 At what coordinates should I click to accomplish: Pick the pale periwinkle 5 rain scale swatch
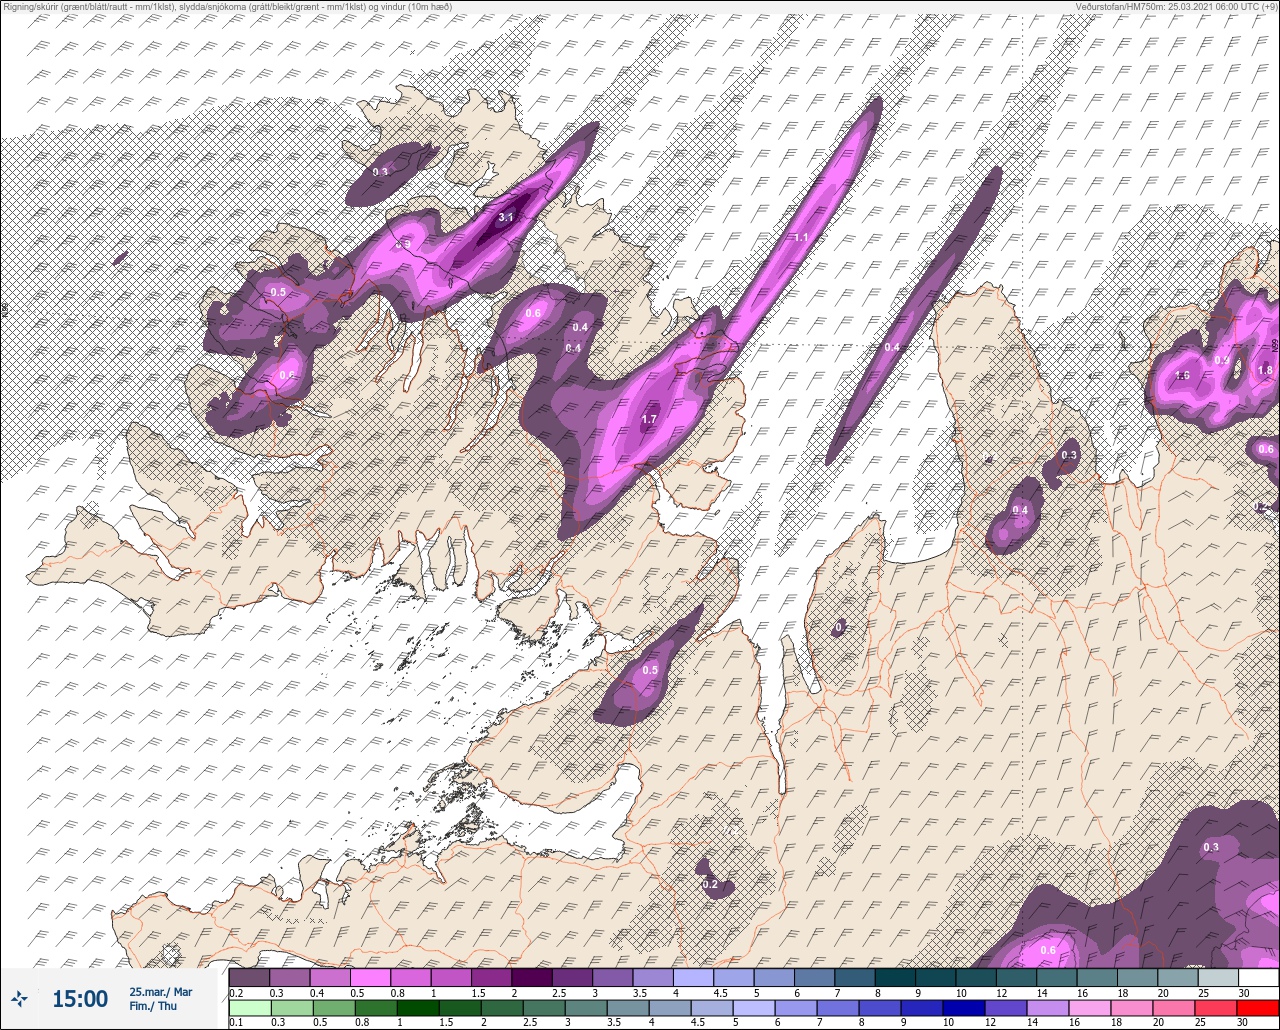click(x=756, y=1008)
